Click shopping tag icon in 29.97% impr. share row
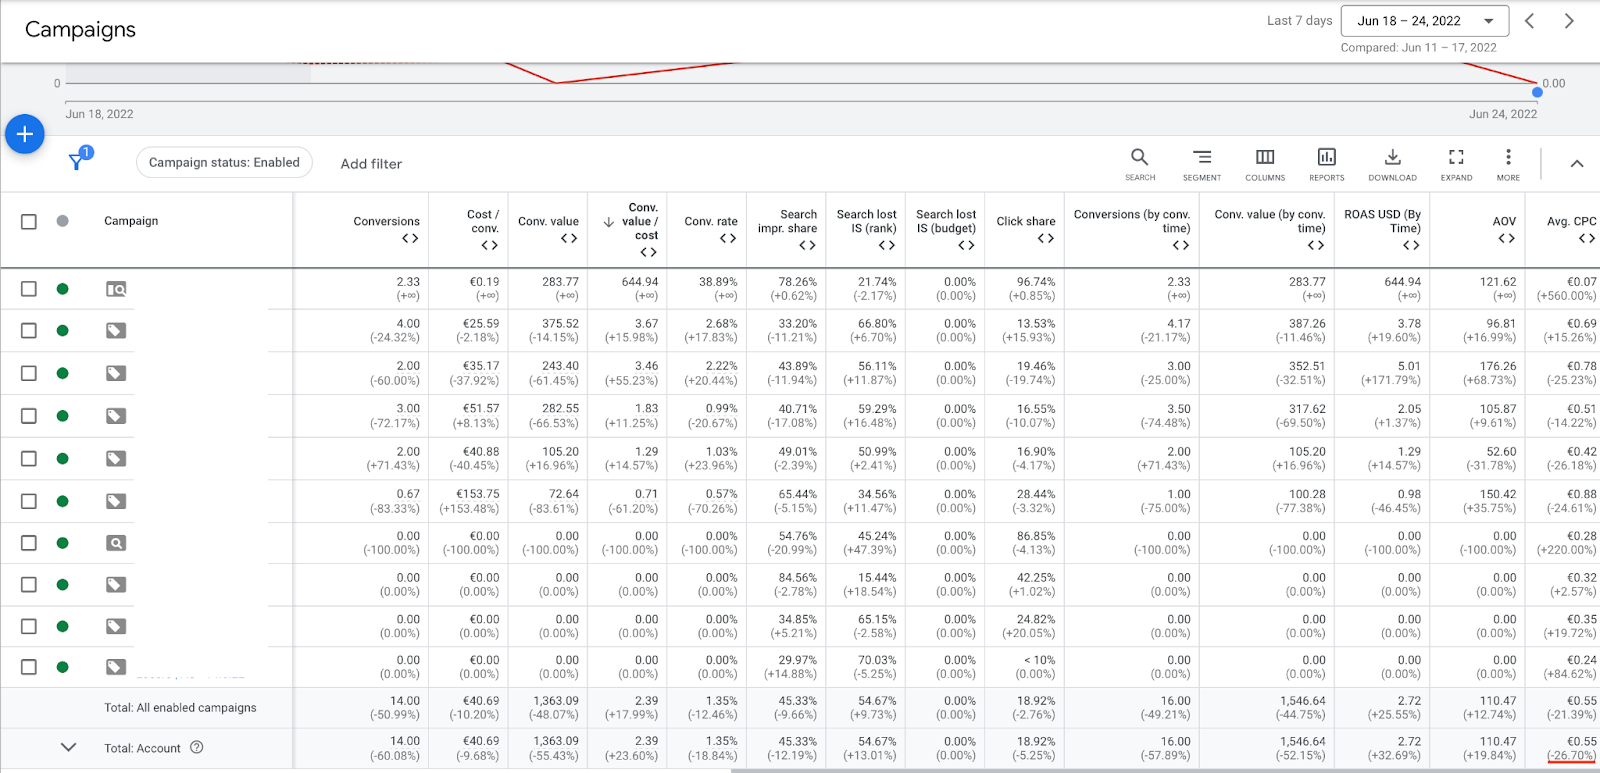This screenshot has height=773, width=1600. pyautogui.click(x=116, y=667)
